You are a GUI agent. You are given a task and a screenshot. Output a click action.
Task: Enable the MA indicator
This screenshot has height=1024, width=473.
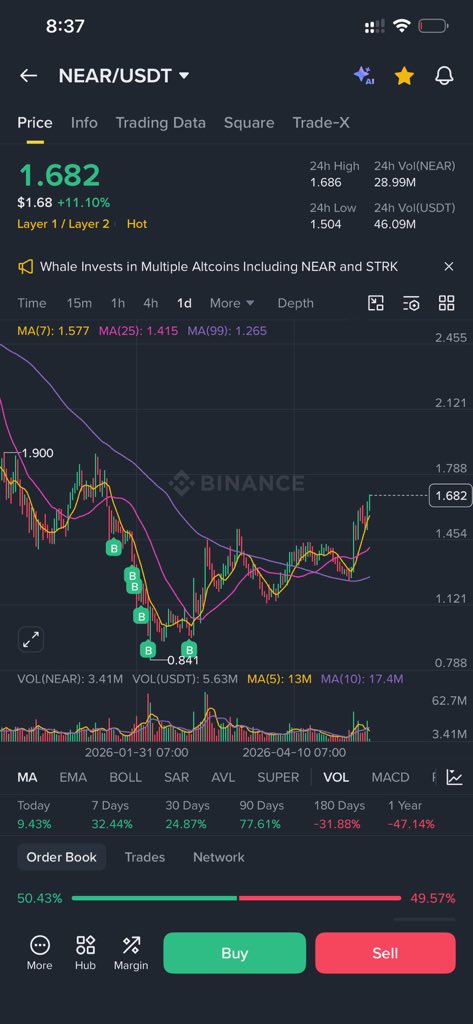(x=27, y=777)
